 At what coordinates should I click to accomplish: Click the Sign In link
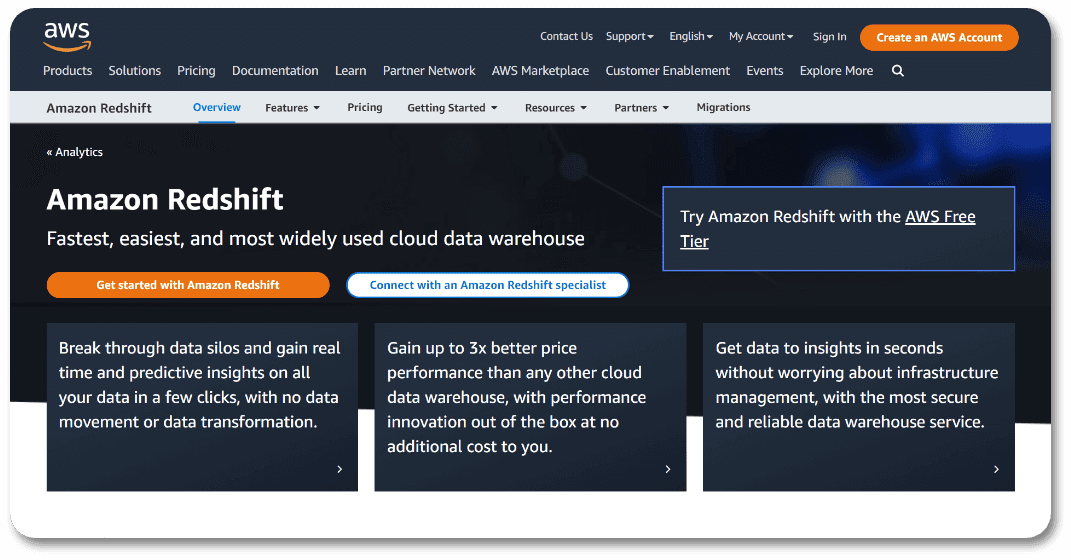[x=829, y=37]
